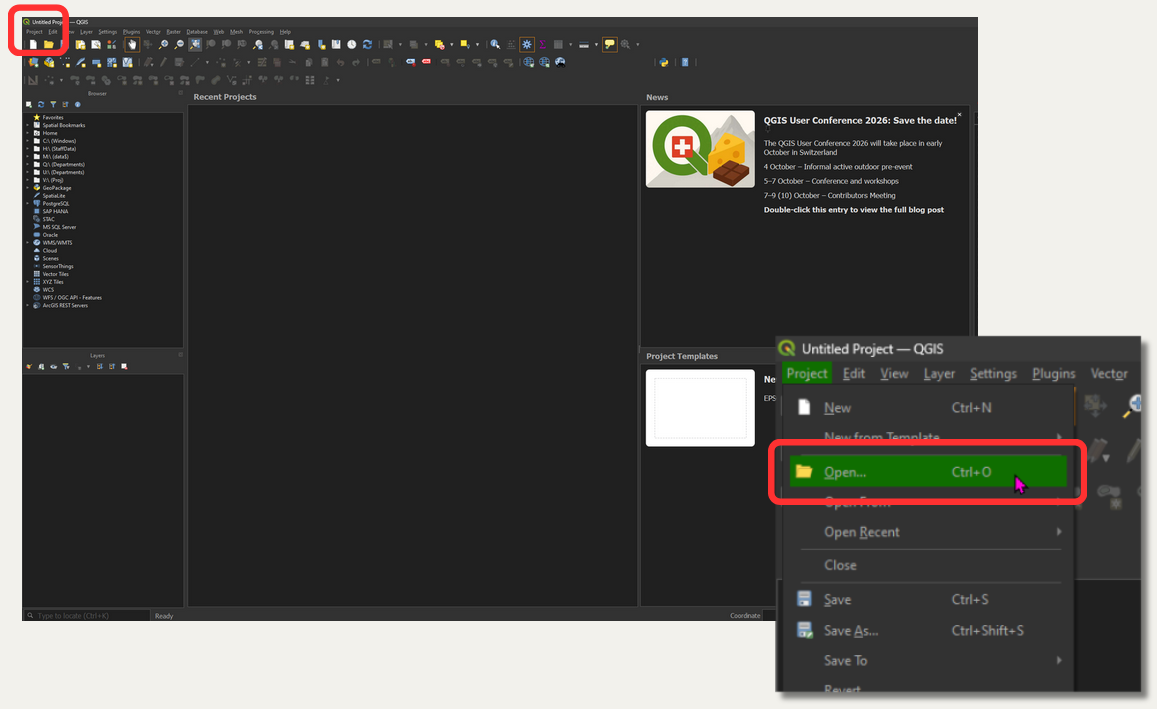Click the blue gear Processing Toolbox icon

(527, 44)
